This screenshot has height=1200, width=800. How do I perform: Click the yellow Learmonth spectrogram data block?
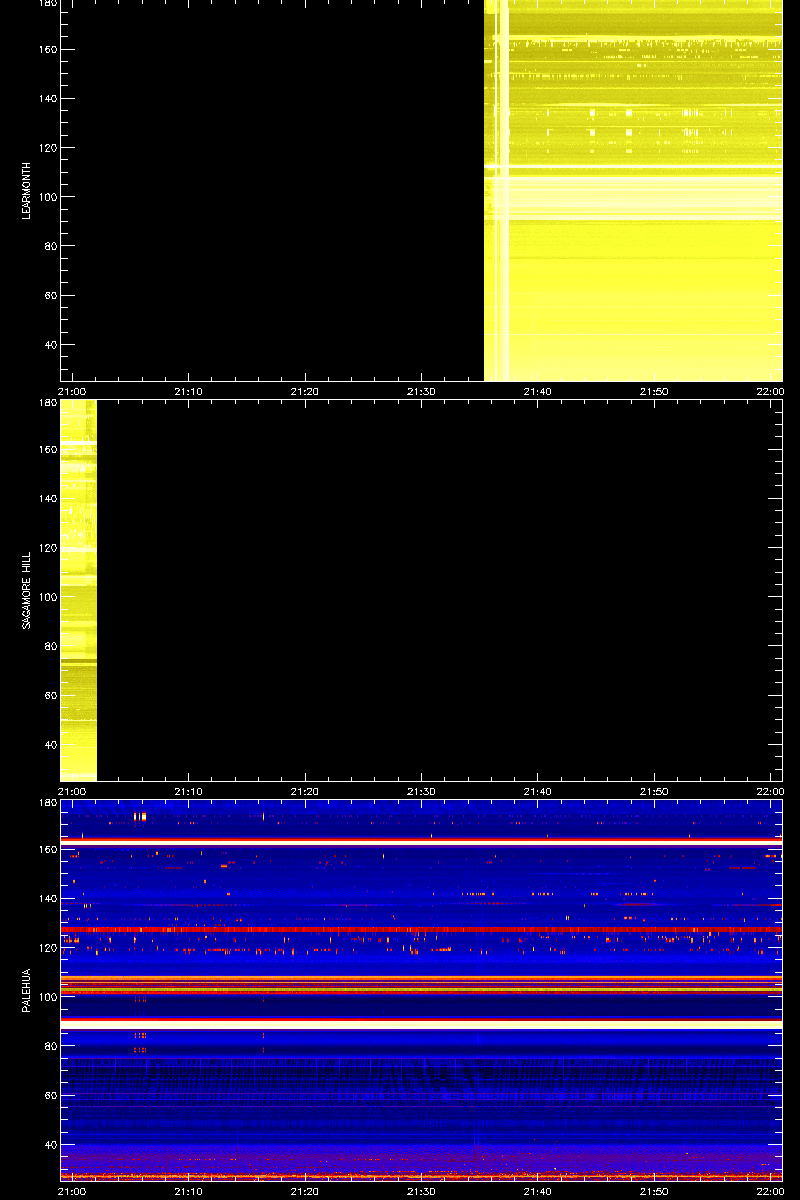(x=633, y=190)
